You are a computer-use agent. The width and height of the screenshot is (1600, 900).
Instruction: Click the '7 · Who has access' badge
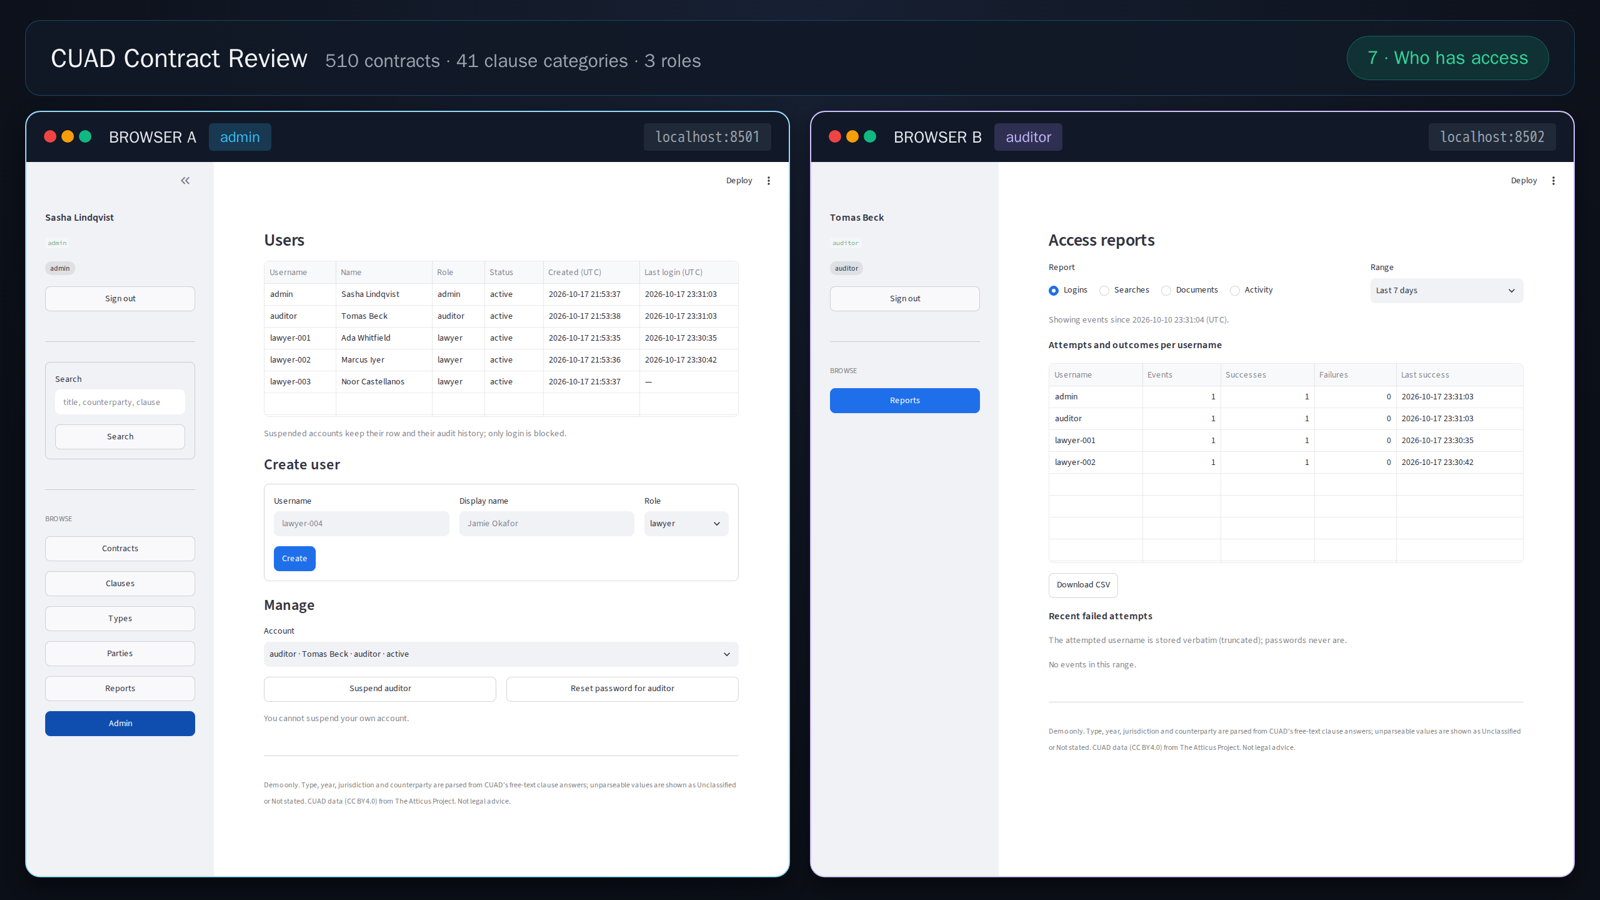click(x=1448, y=58)
